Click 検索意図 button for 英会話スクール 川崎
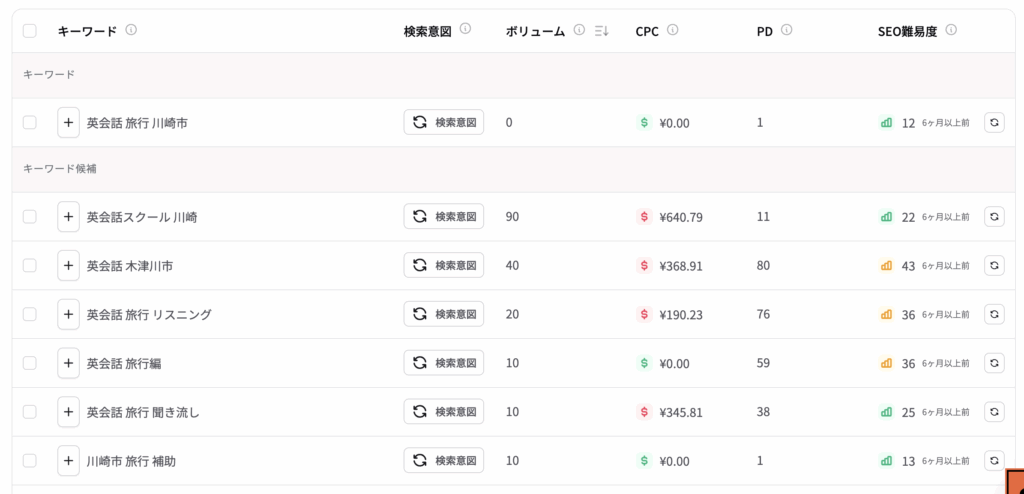This screenshot has width=1024, height=494. point(444,216)
